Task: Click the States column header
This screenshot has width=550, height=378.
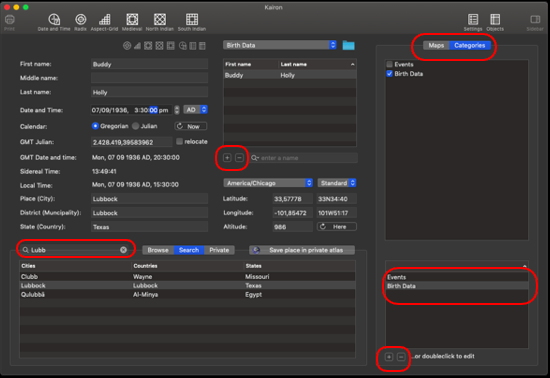Action: pyautogui.click(x=299, y=266)
